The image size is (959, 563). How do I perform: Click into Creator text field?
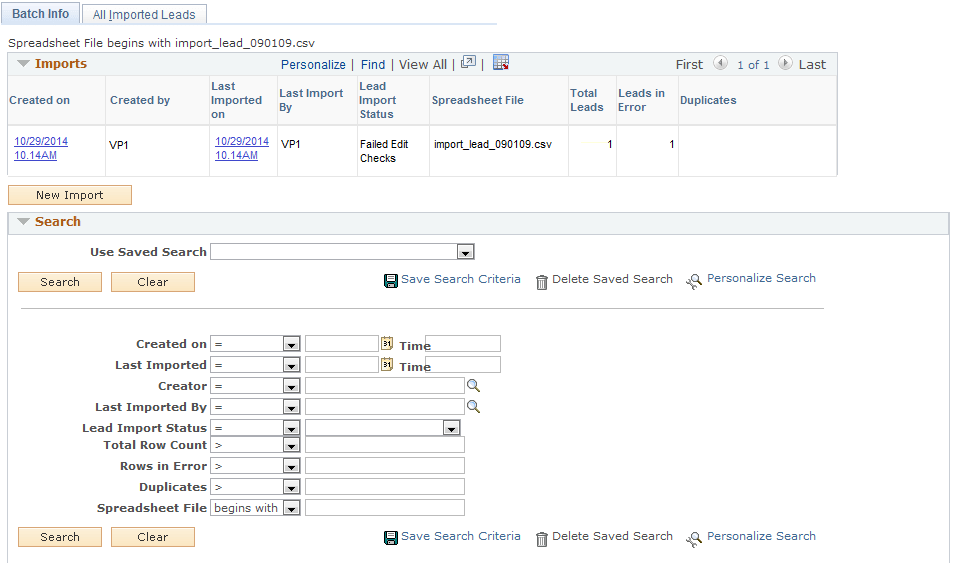tap(385, 386)
